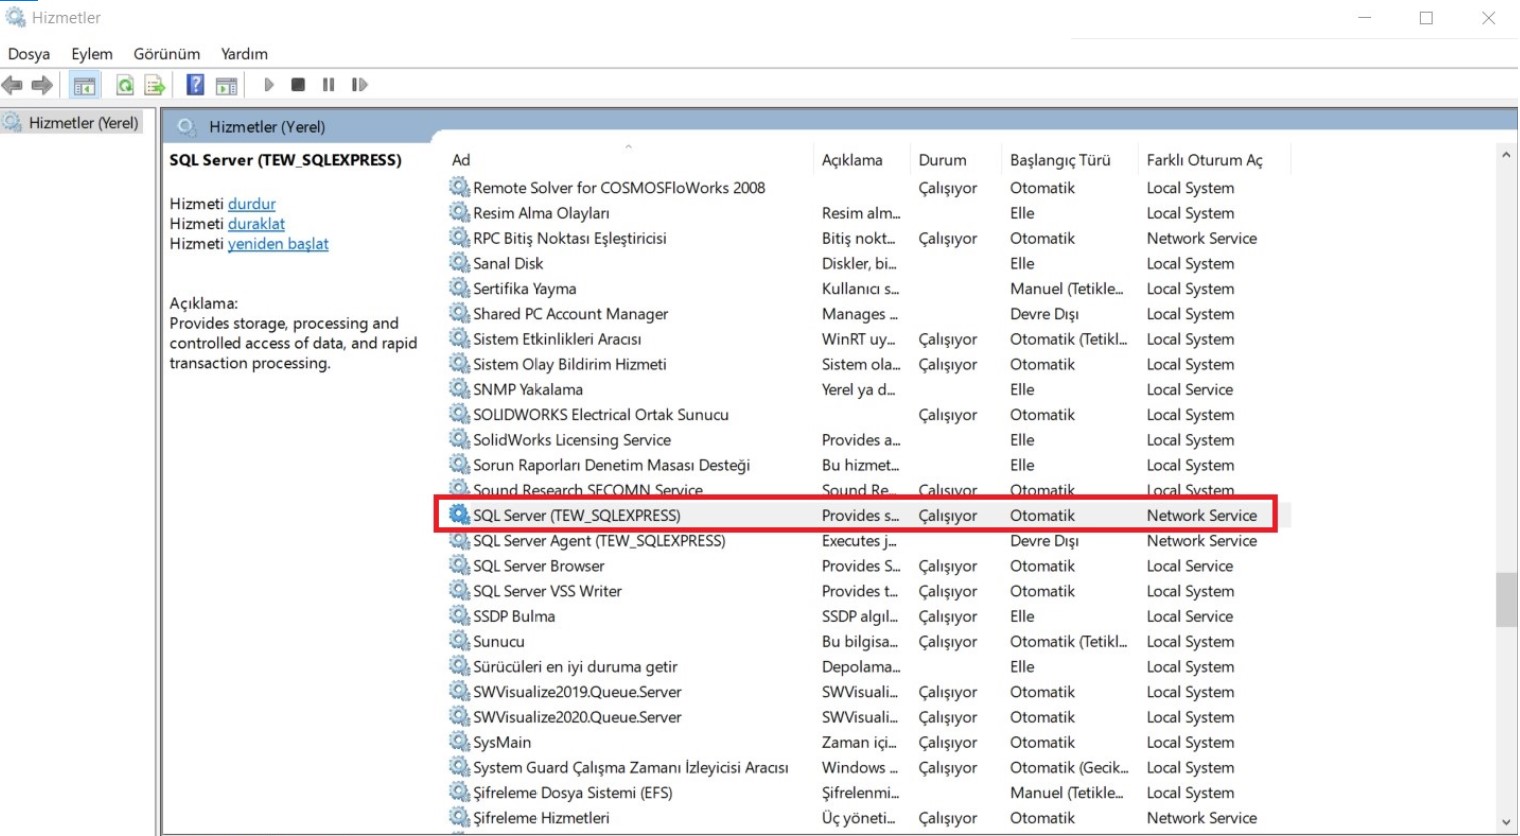Screen dimensions: 1520x836
Task: Click the Refresh icon in the toolbar
Action: pos(125,85)
